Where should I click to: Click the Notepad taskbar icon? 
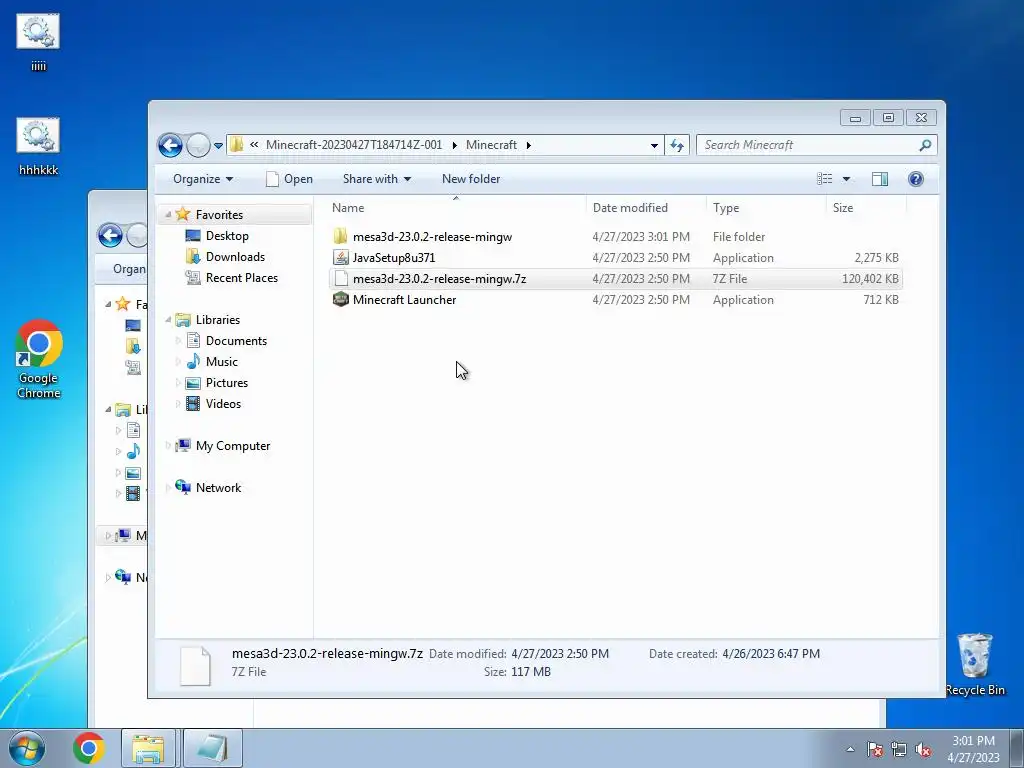(x=212, y=748)
